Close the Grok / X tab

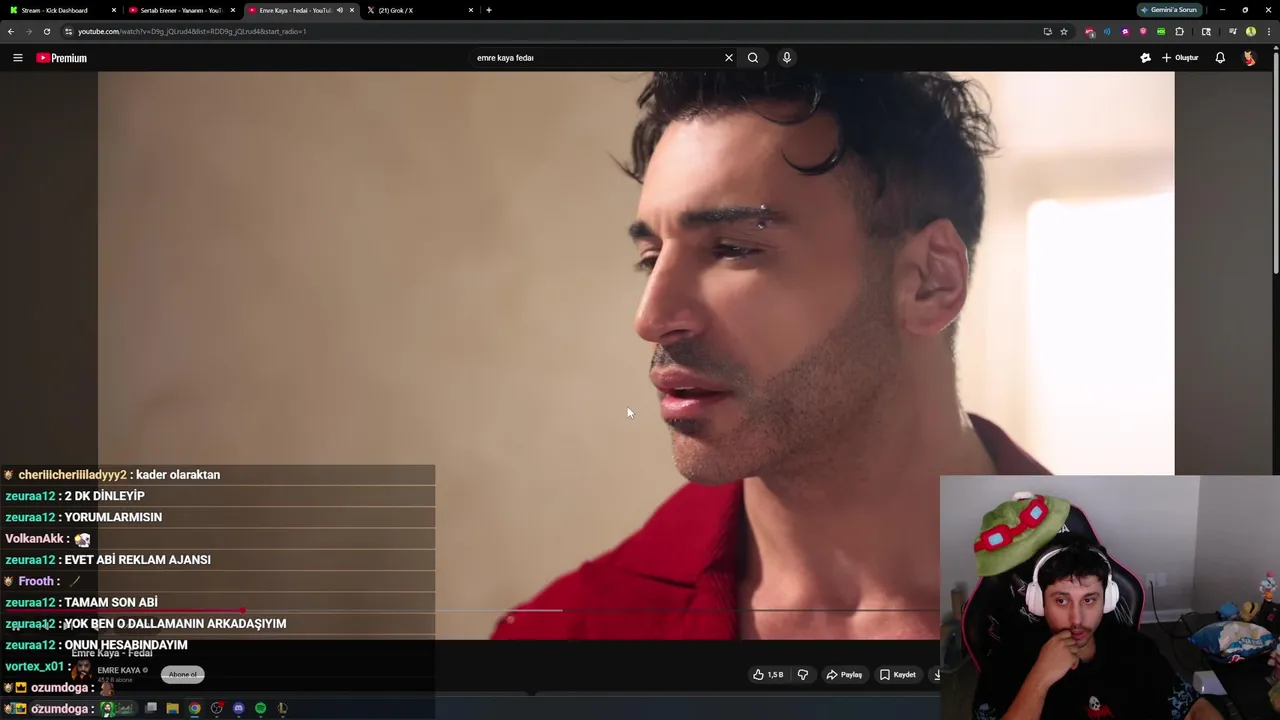pyautogui.click(x=471, y=10)
